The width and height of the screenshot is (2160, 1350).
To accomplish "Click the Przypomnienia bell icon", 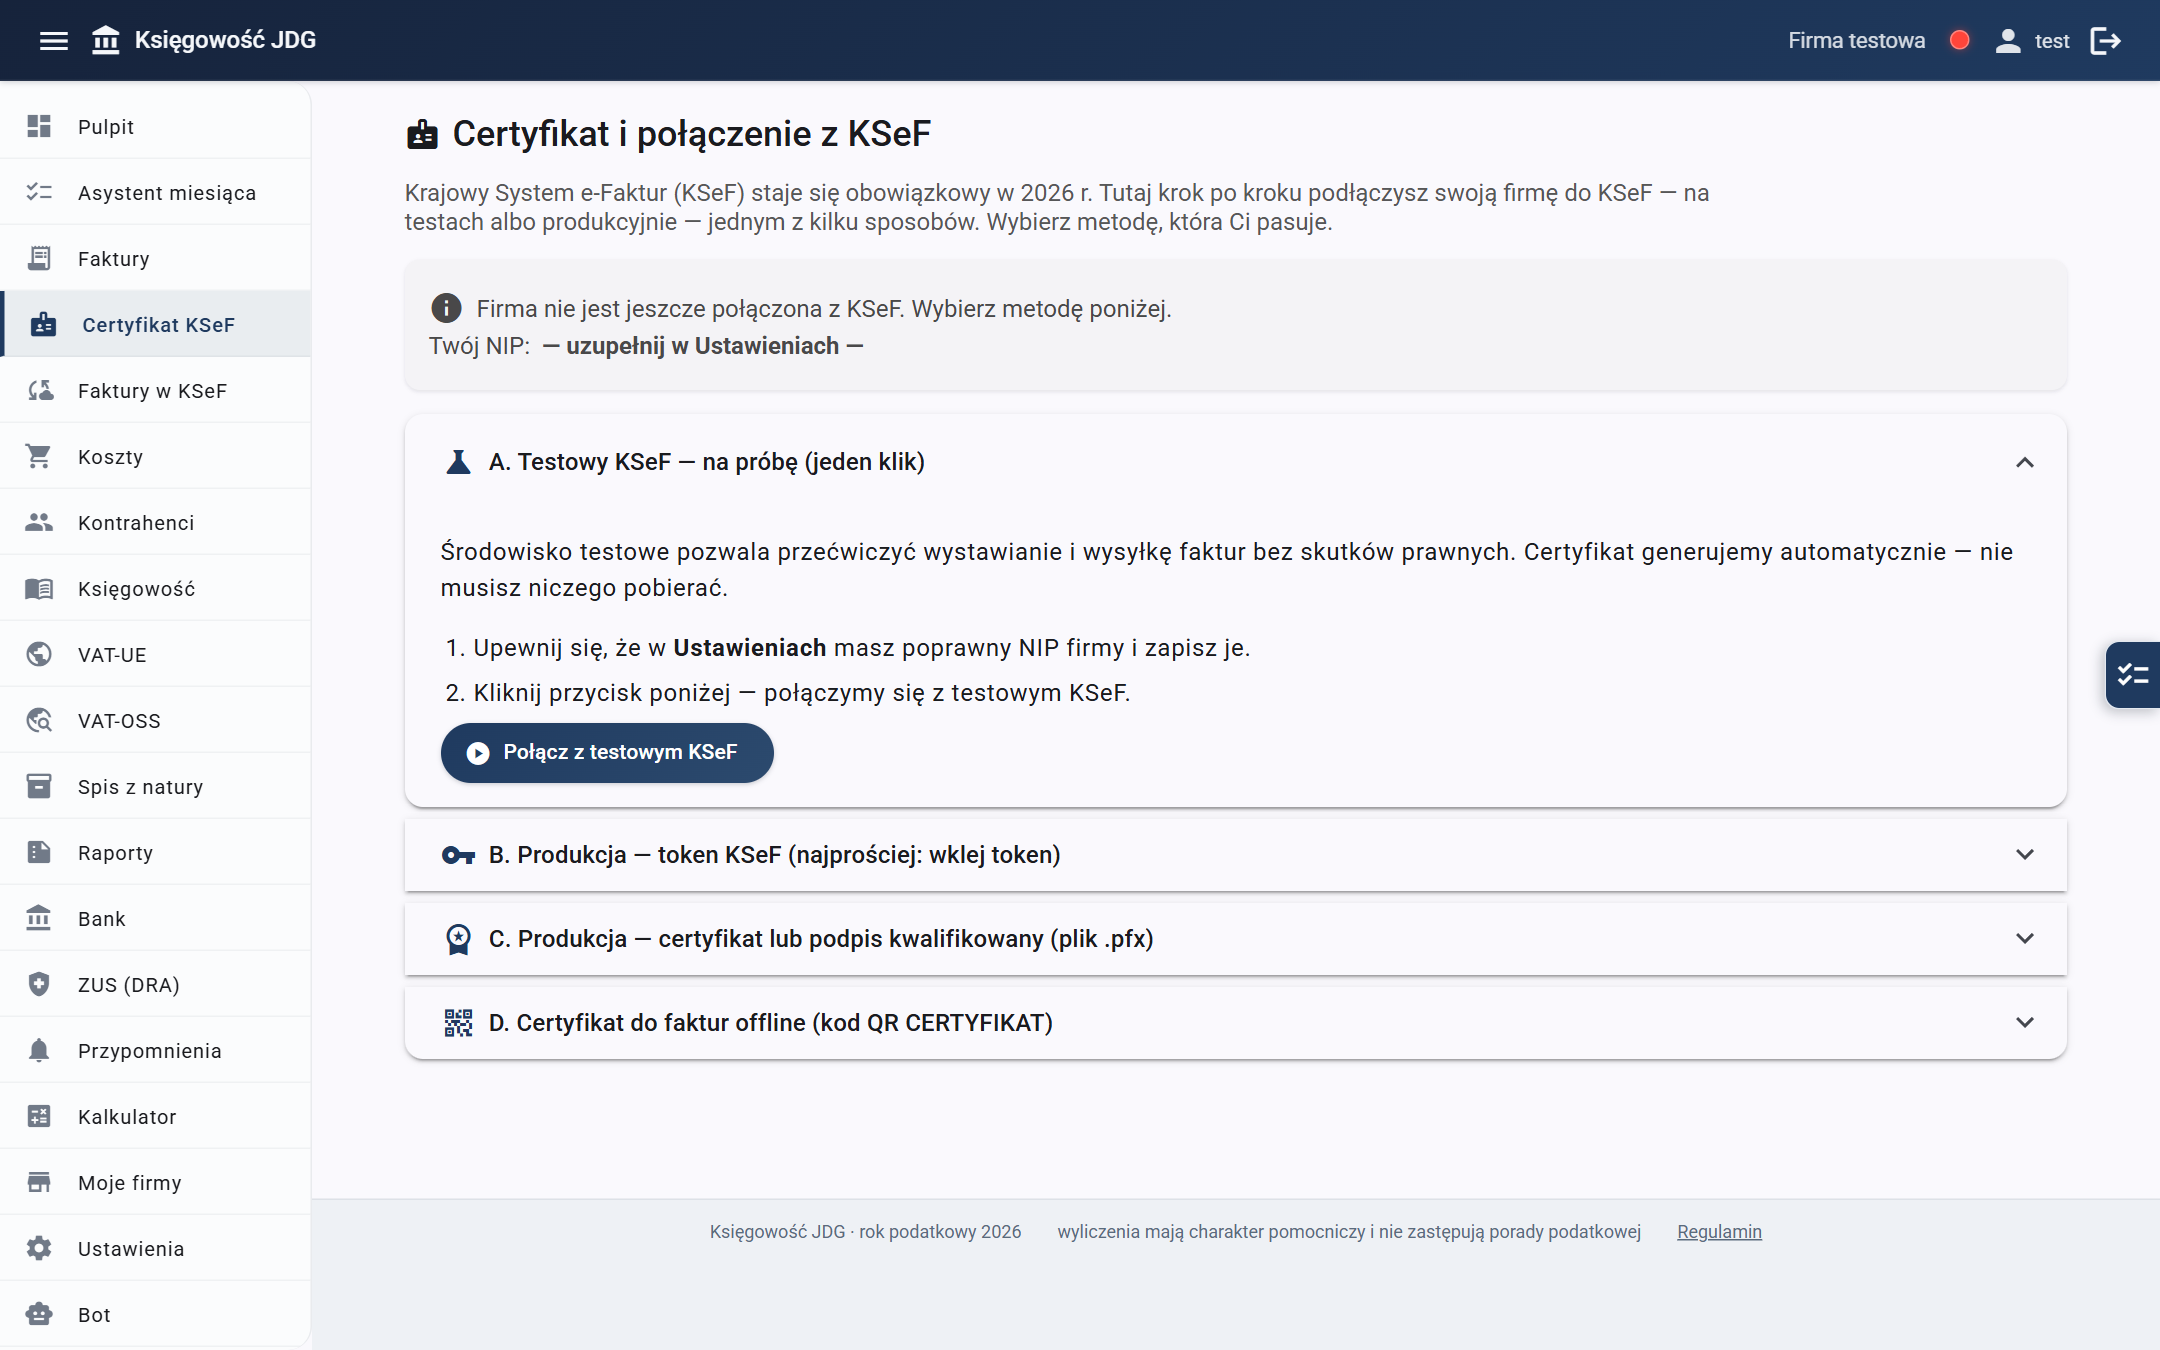I will pyautogui.click(x=39, y=1050).
